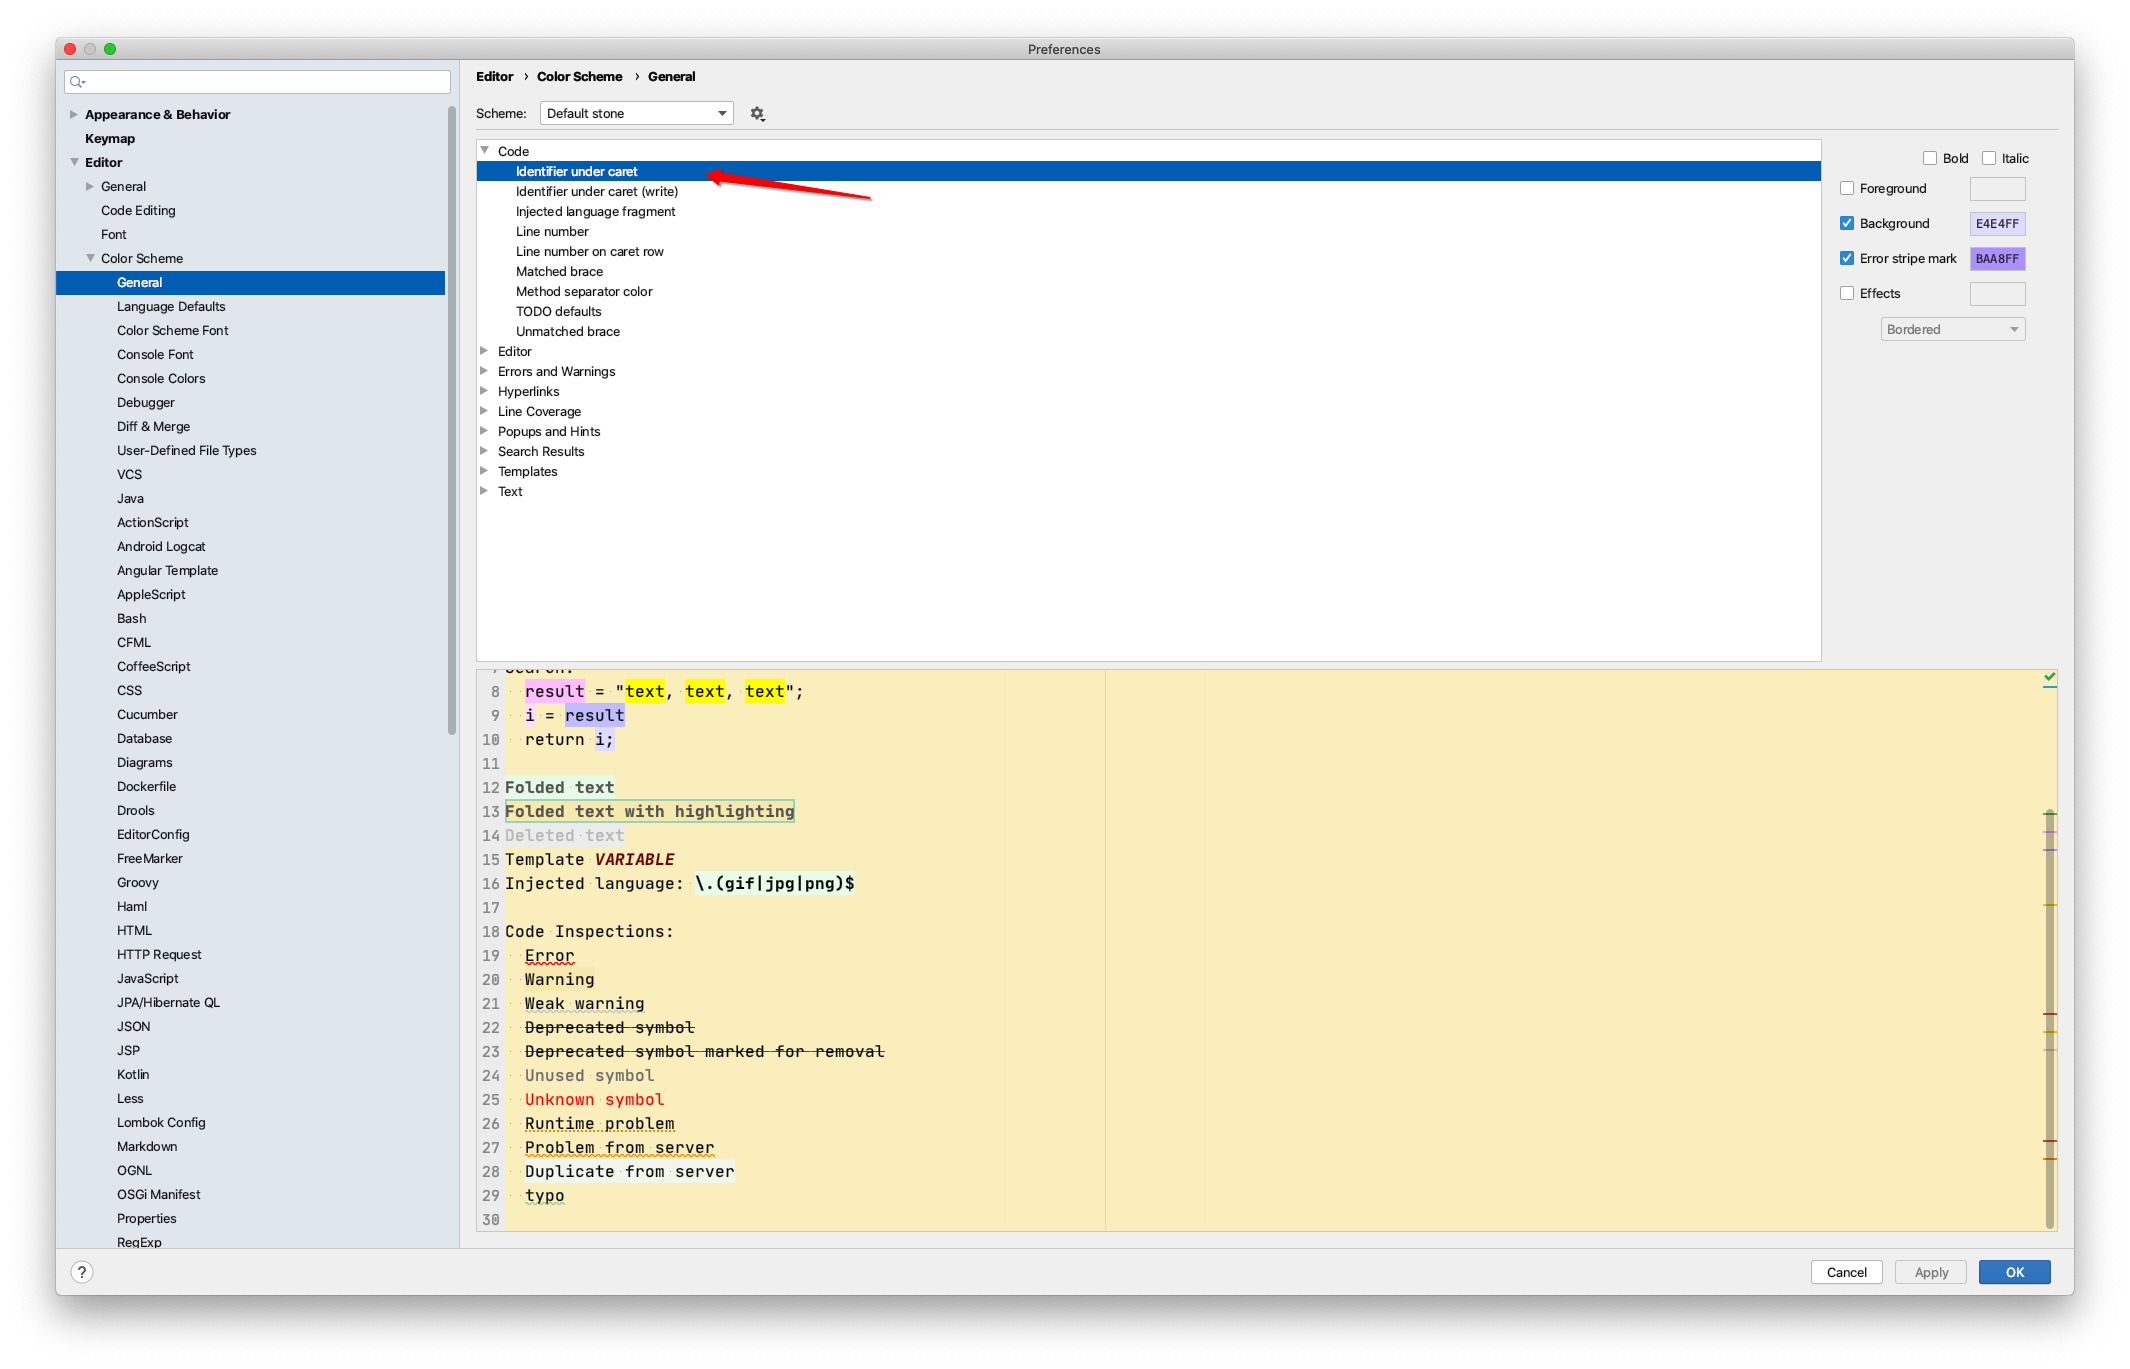Expand the Line Coverage node
This screenshot has height=1369, width=2130.
pyautogui.click(x=485, y=411)
